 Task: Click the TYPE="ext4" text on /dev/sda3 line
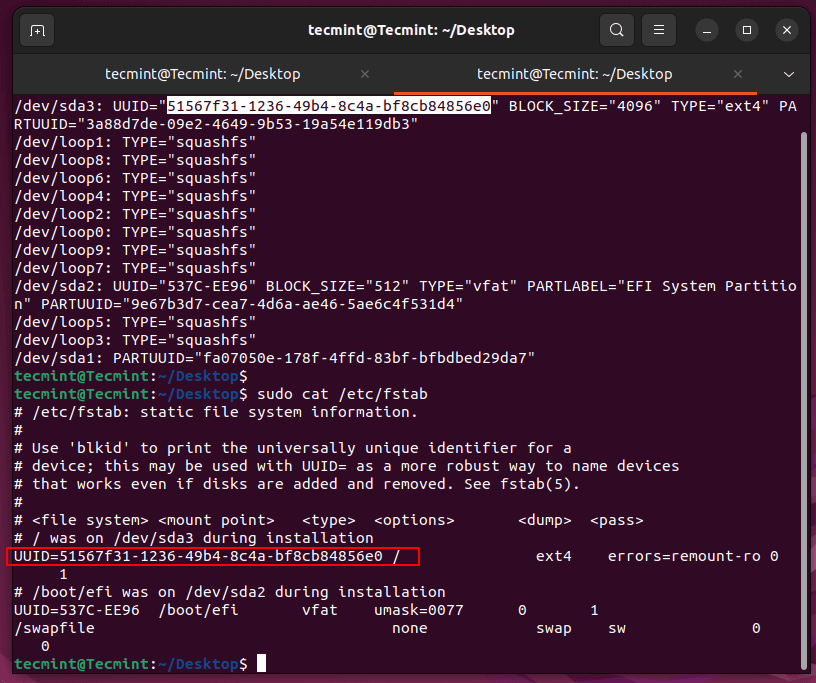pos(720,106)
